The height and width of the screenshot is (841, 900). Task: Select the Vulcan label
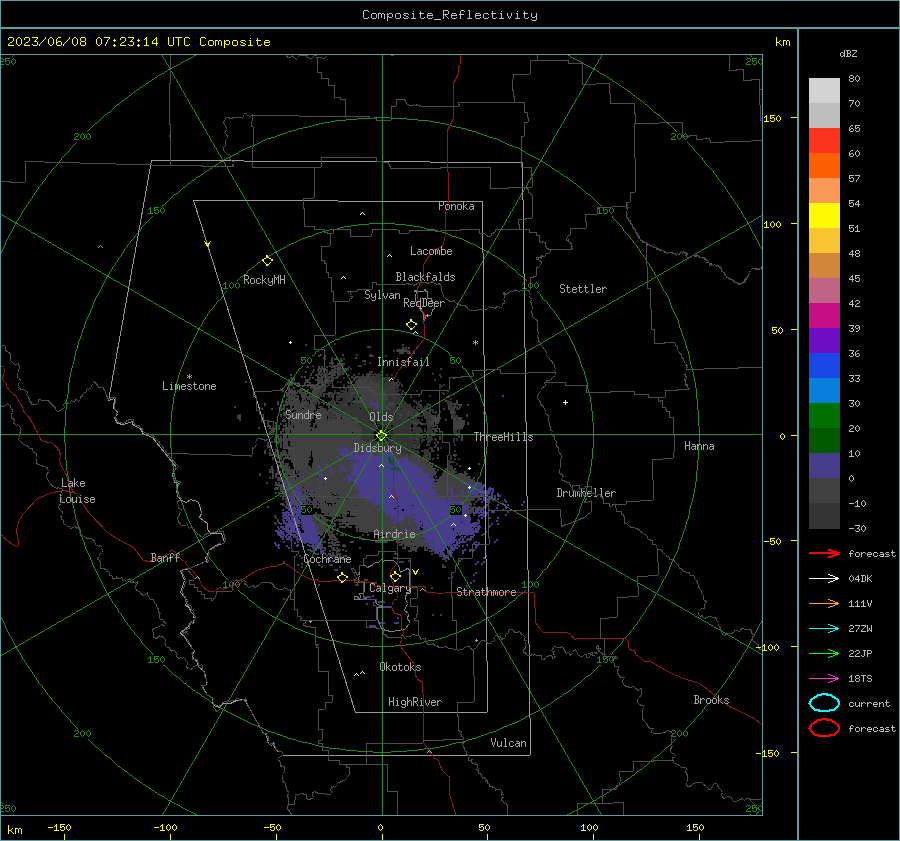[509, 743]
